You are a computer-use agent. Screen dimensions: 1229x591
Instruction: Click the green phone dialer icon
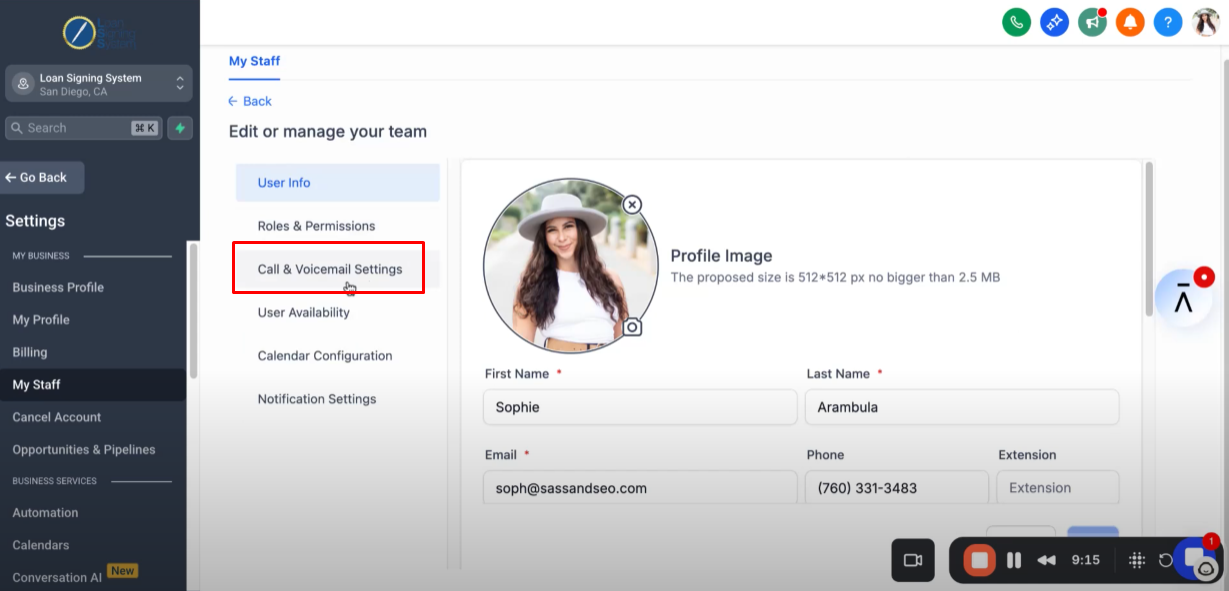pyautogui.click(x=1017, y=22)
